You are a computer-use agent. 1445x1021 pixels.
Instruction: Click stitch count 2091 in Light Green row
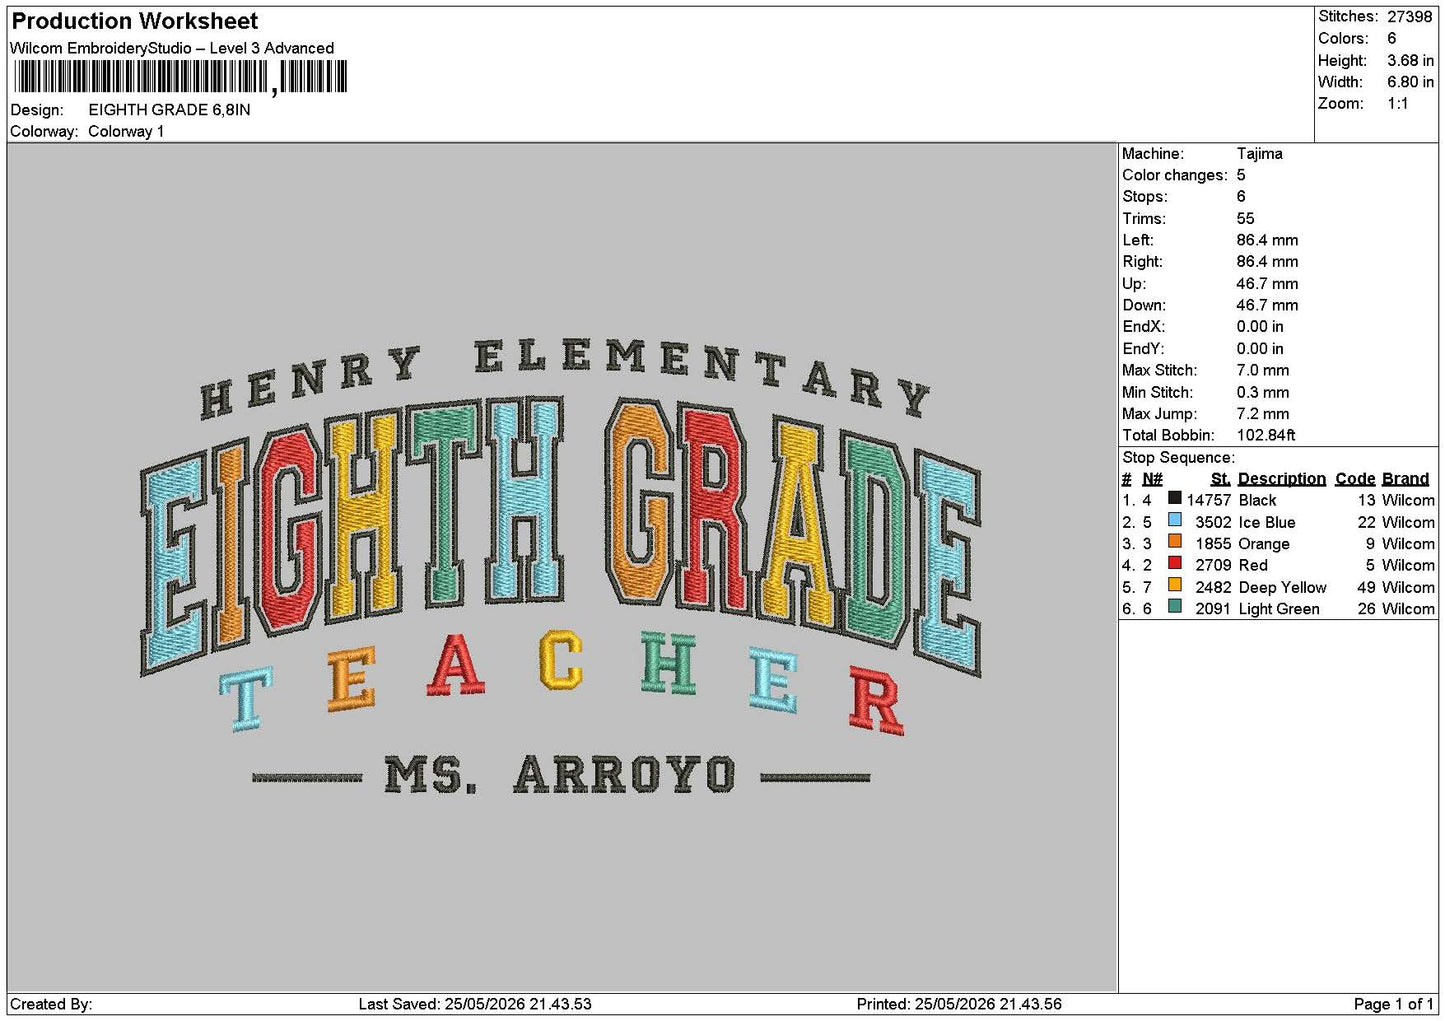(1213, 609)
